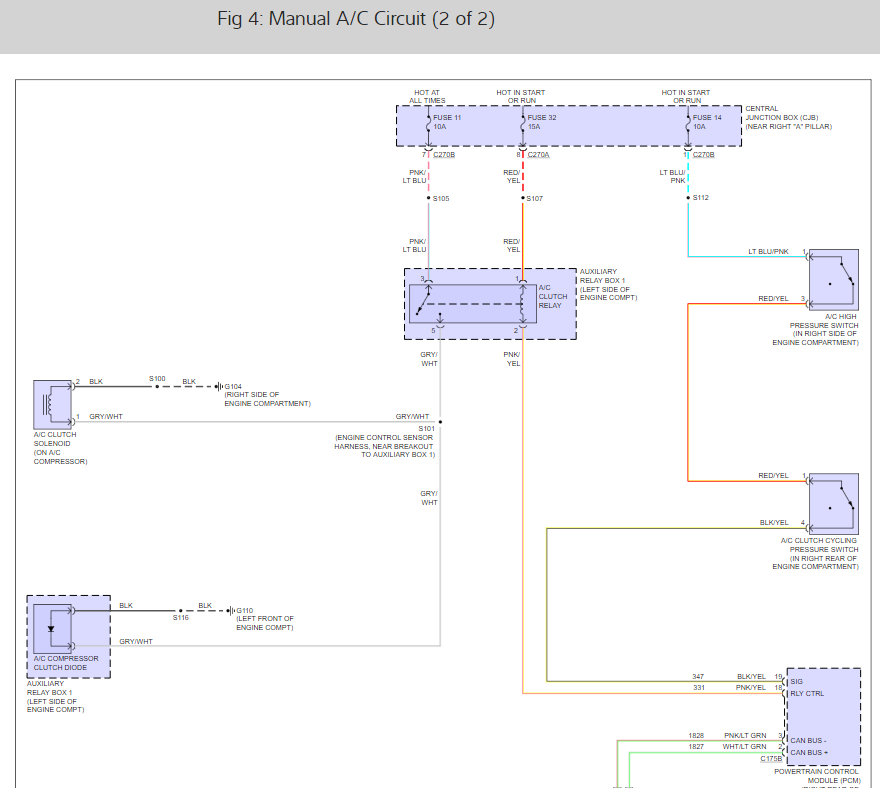Click the Fuse 14 10A fuse symbol
Screen dimensions: 880x793
(x=688, y=122)
